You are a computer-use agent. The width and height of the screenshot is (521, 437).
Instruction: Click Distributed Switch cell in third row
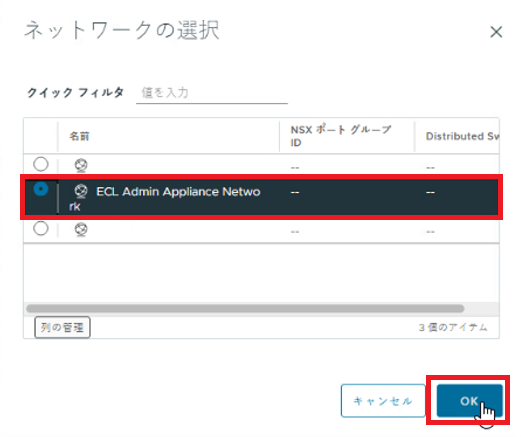click(430, 232)
